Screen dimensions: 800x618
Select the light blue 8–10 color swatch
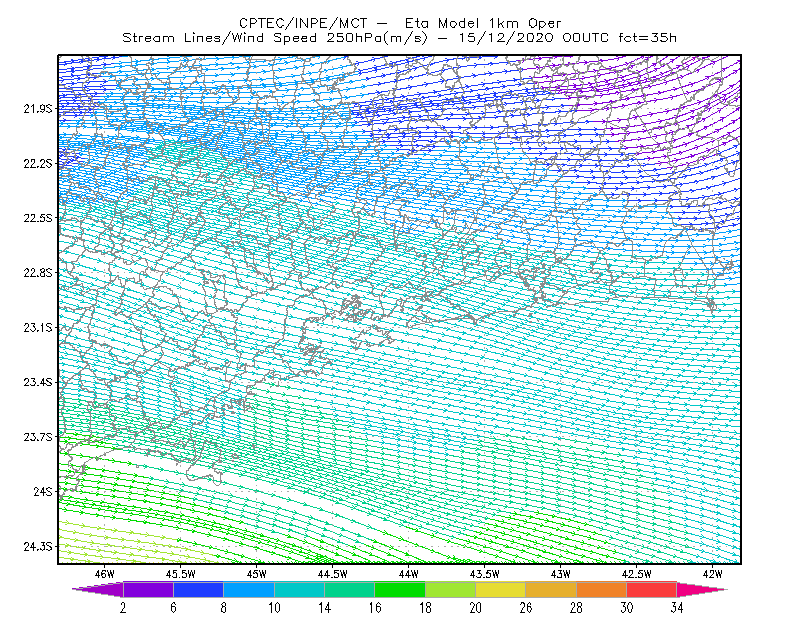point(249,589)
